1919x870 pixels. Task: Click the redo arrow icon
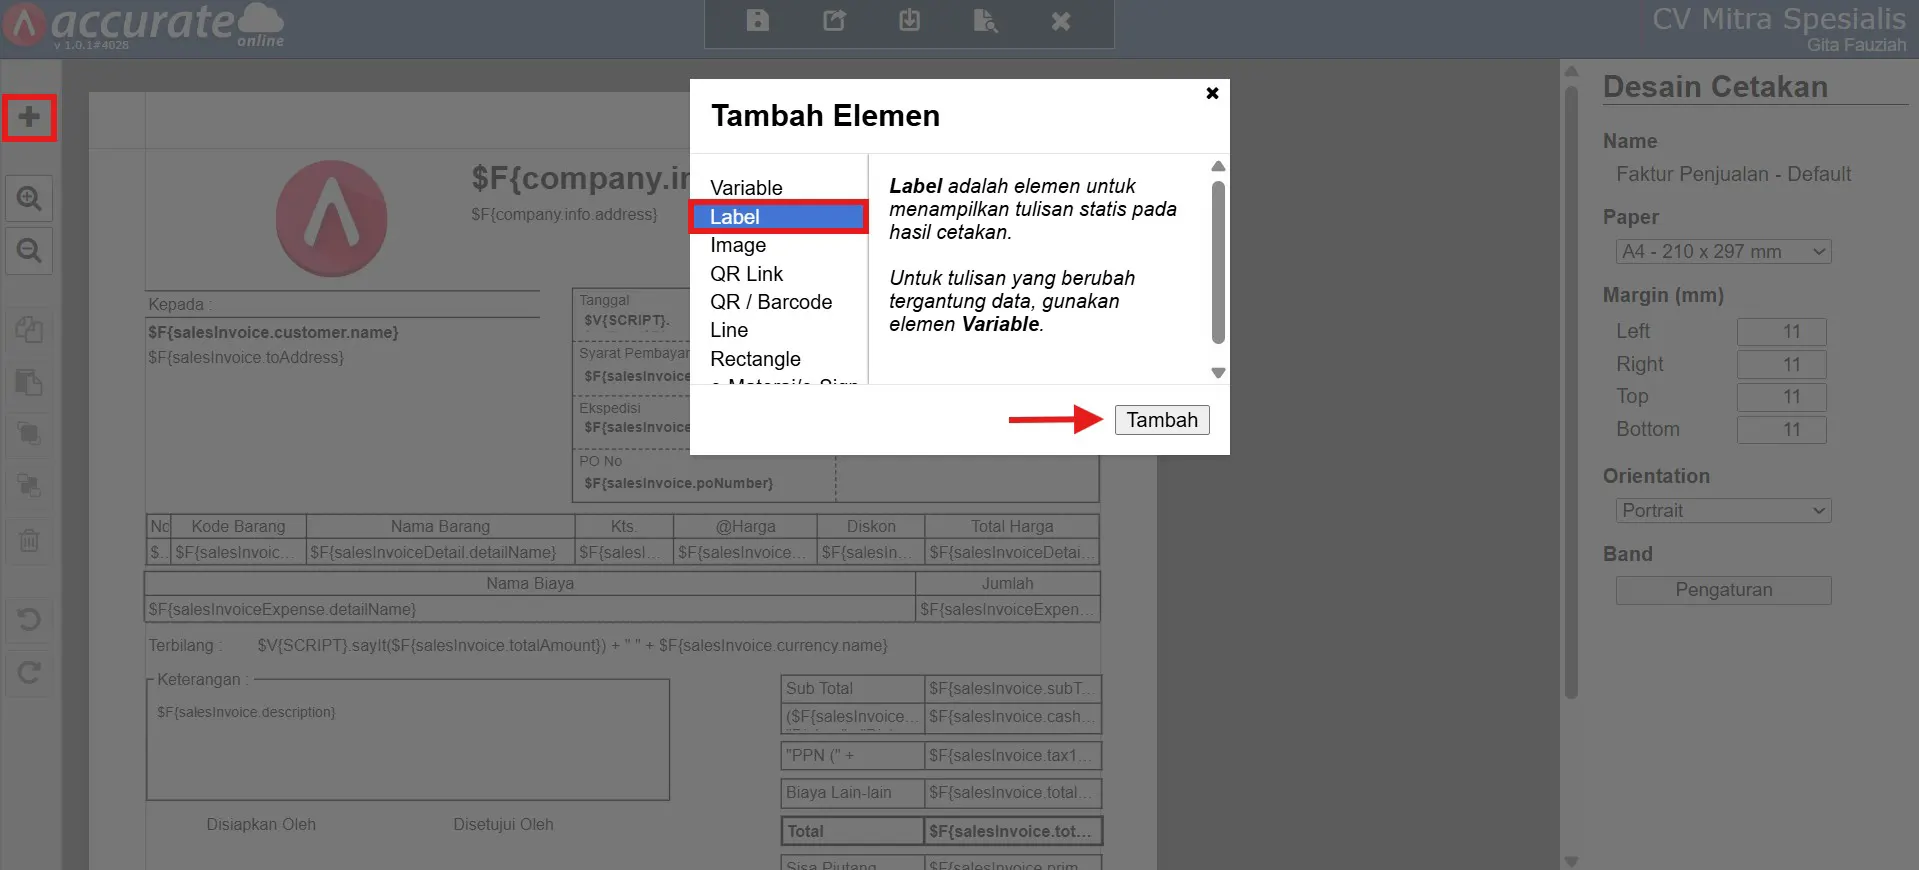pos(29,672)
